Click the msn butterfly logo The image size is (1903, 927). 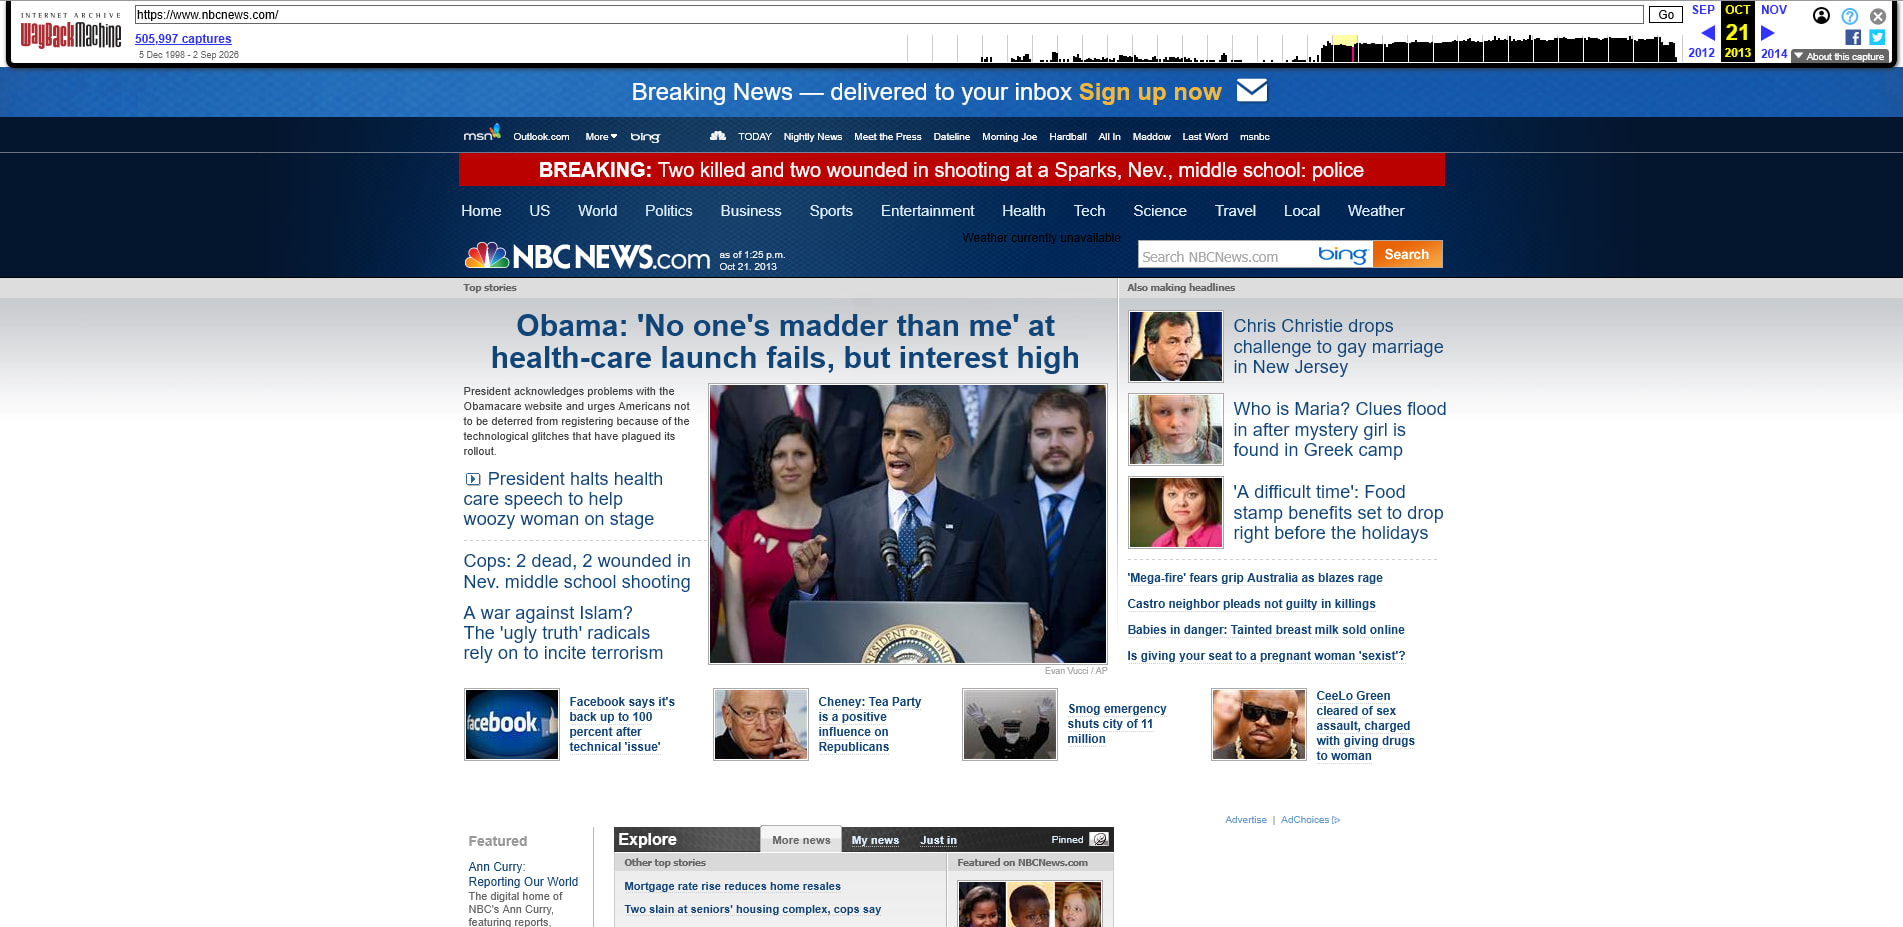click(x=482, y=134)
